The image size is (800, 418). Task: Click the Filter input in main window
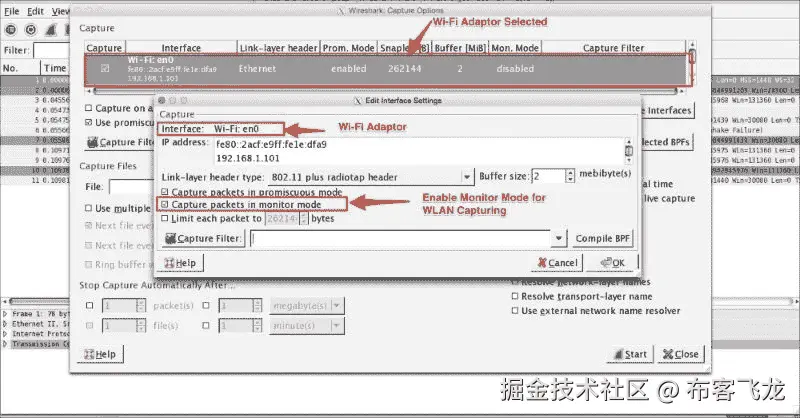point(51,50)
